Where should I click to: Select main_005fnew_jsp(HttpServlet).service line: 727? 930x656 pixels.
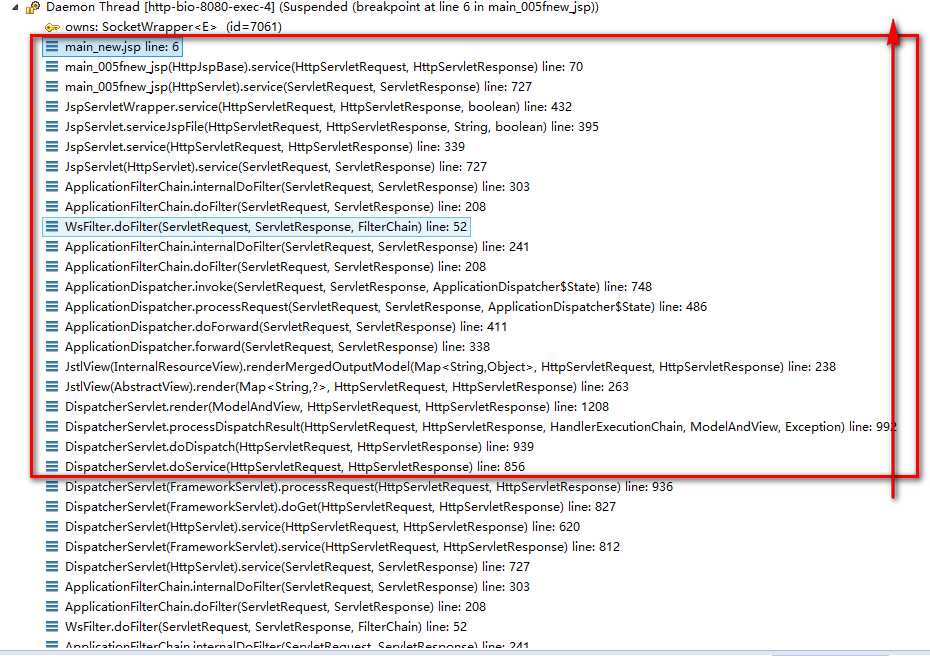[x=298, y=87]
